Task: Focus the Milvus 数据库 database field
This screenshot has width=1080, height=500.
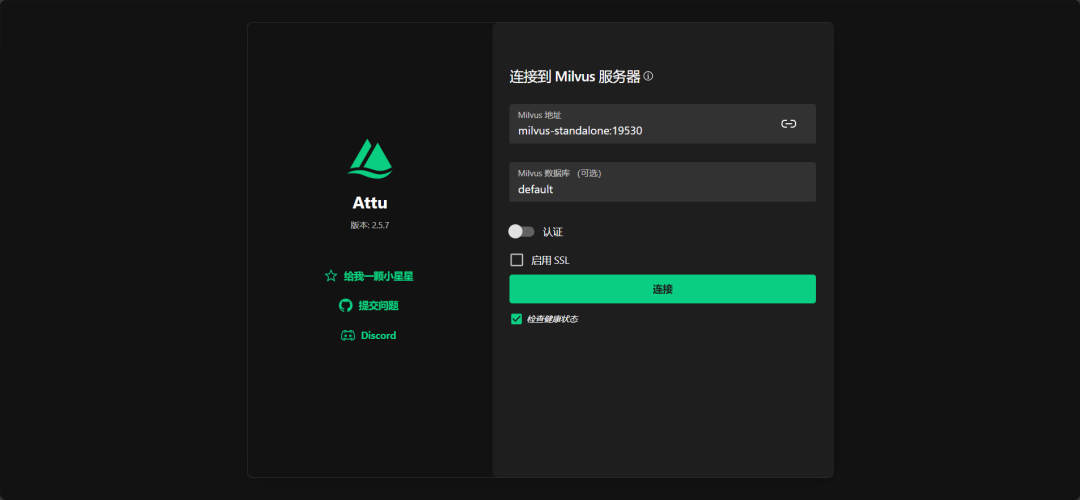Action: click(x=663, y=182)
